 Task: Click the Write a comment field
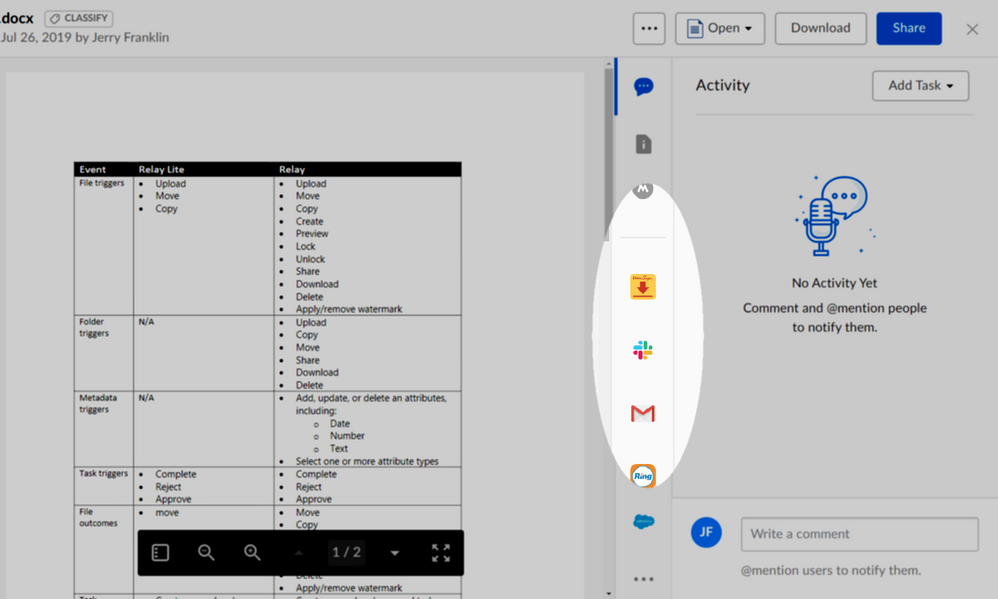[x=859, y=534]
